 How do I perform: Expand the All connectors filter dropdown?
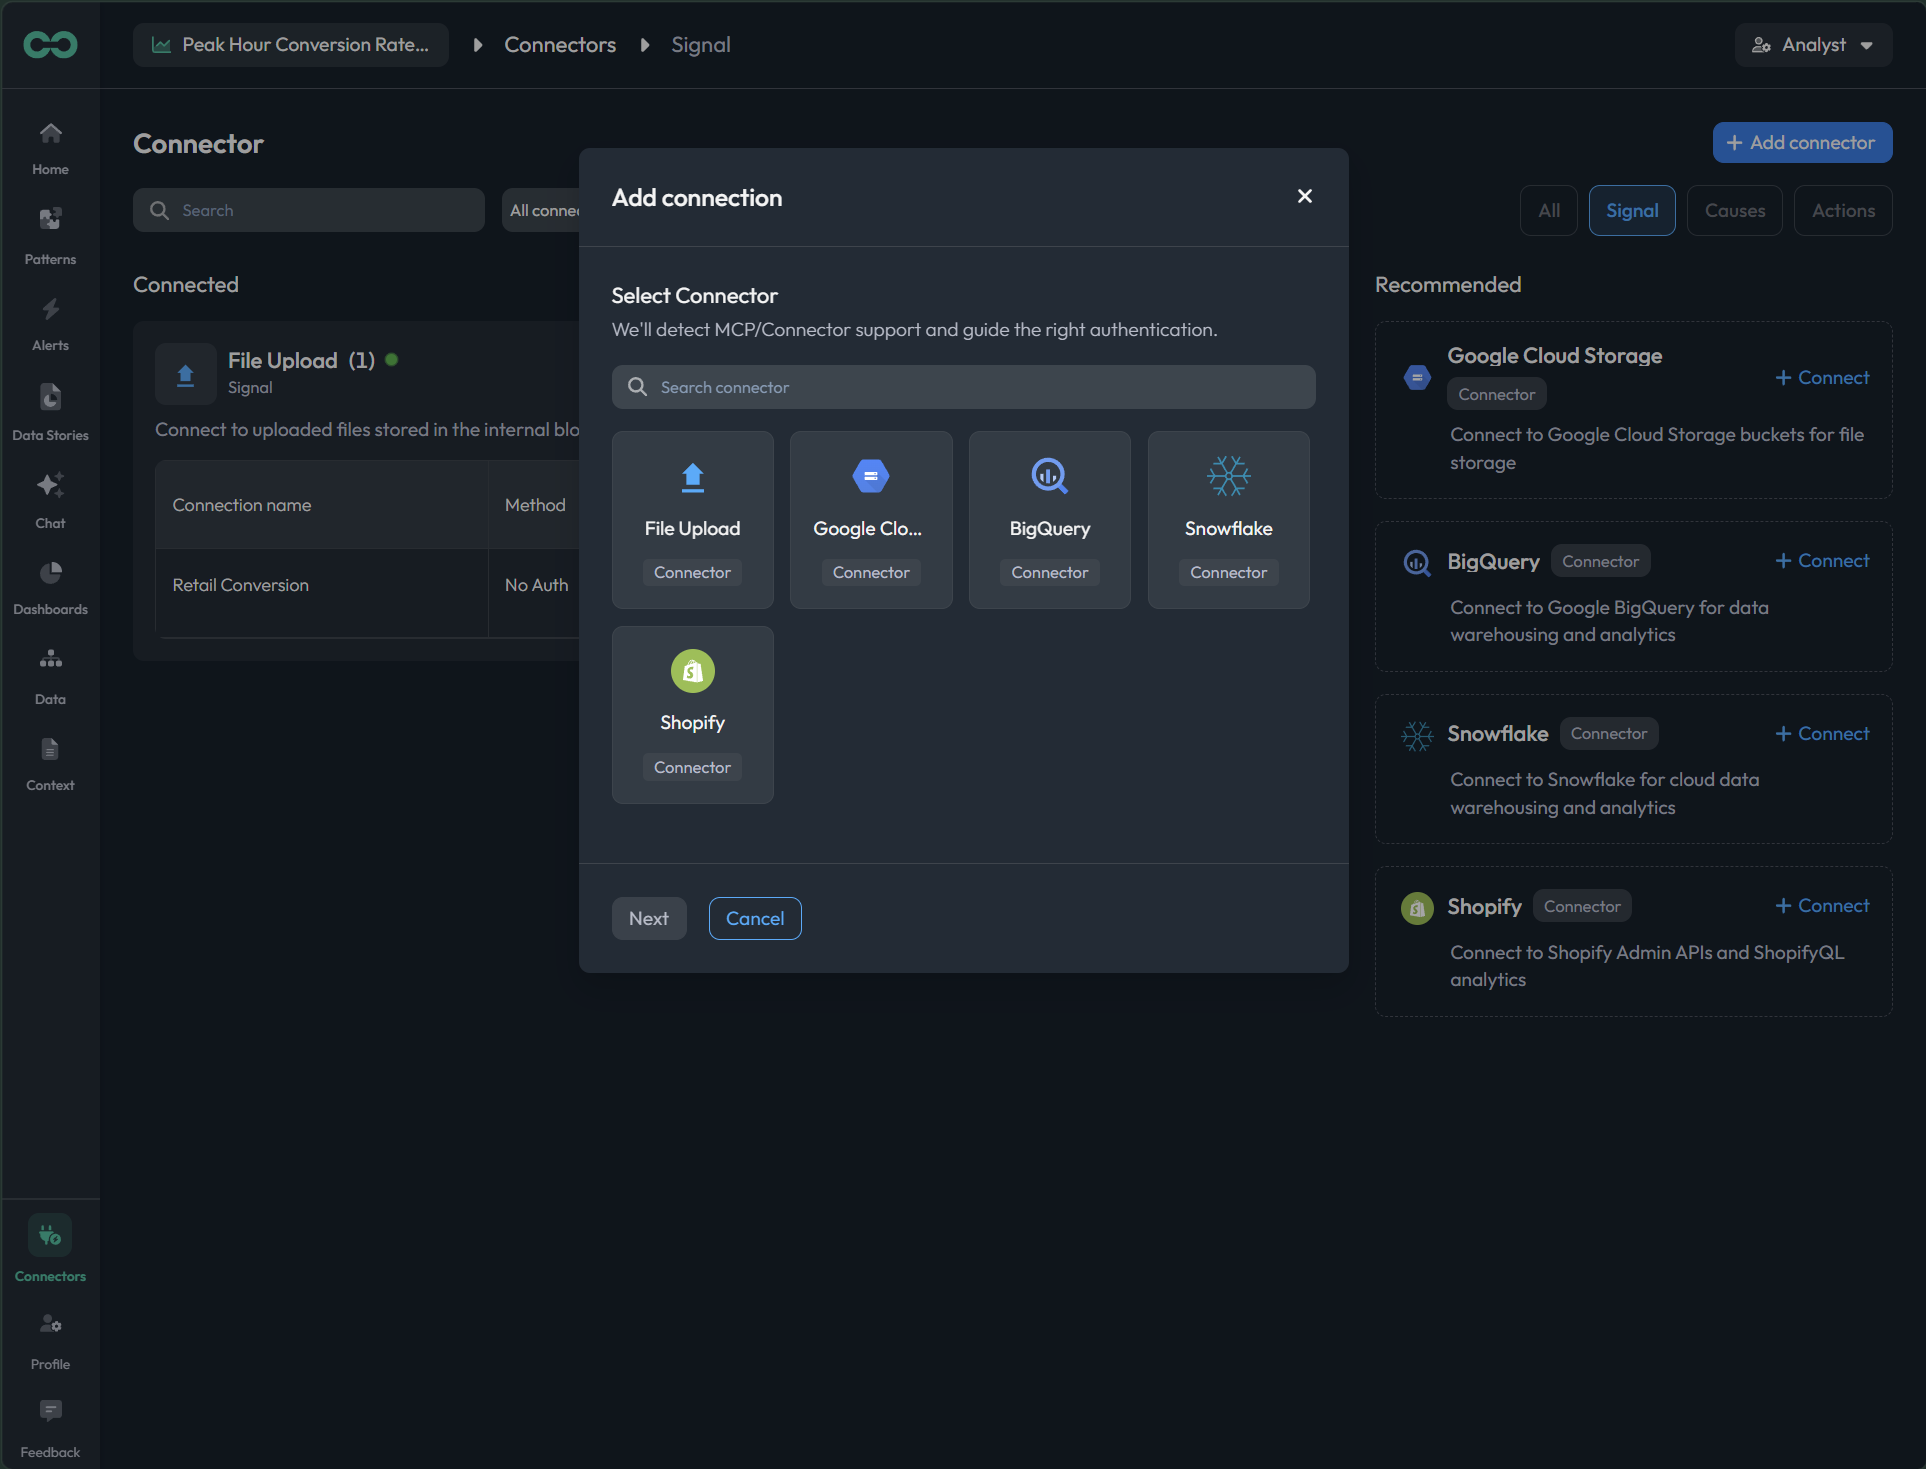[x=542, y=210]
